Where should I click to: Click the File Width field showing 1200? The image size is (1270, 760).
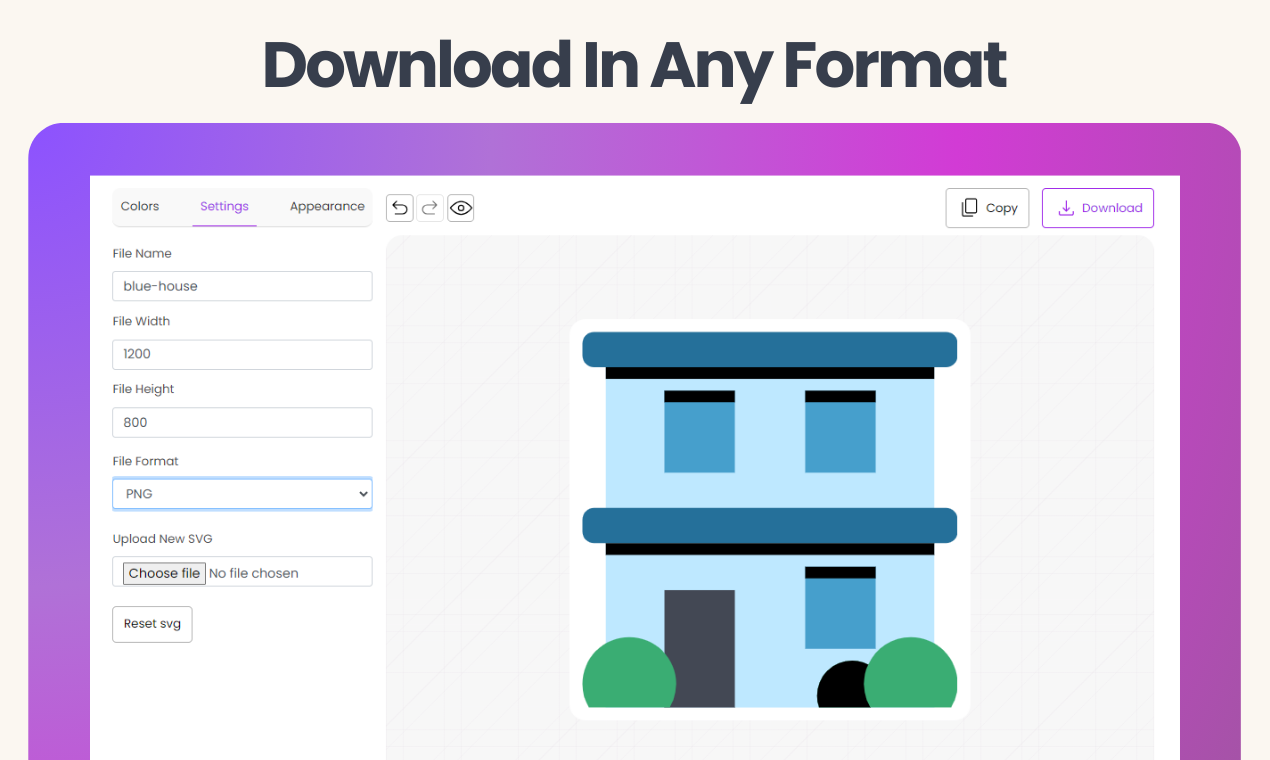click(242, 354)
